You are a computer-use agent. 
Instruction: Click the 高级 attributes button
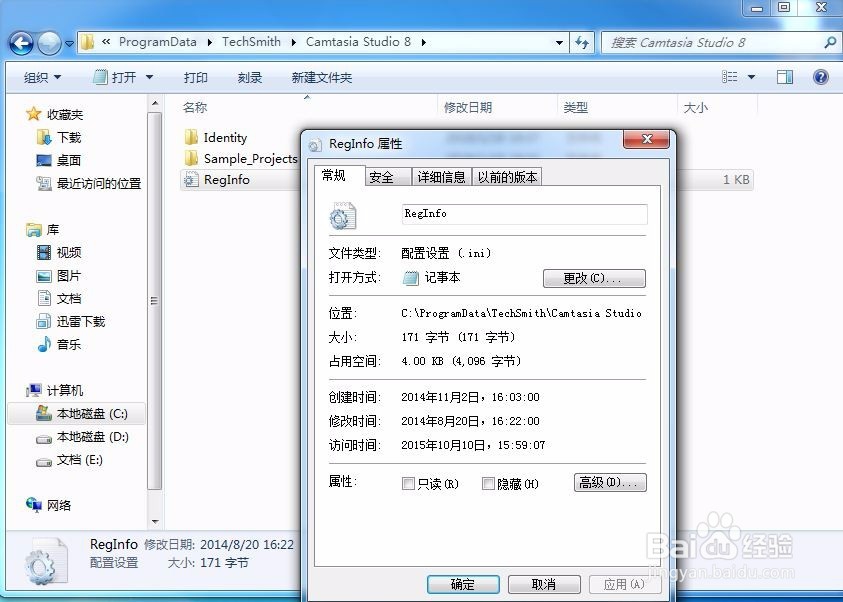610,483
